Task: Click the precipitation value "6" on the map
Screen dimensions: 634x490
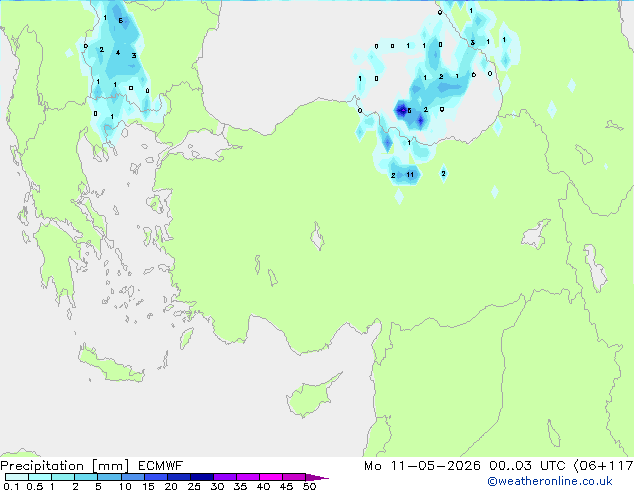Action: 120,21
